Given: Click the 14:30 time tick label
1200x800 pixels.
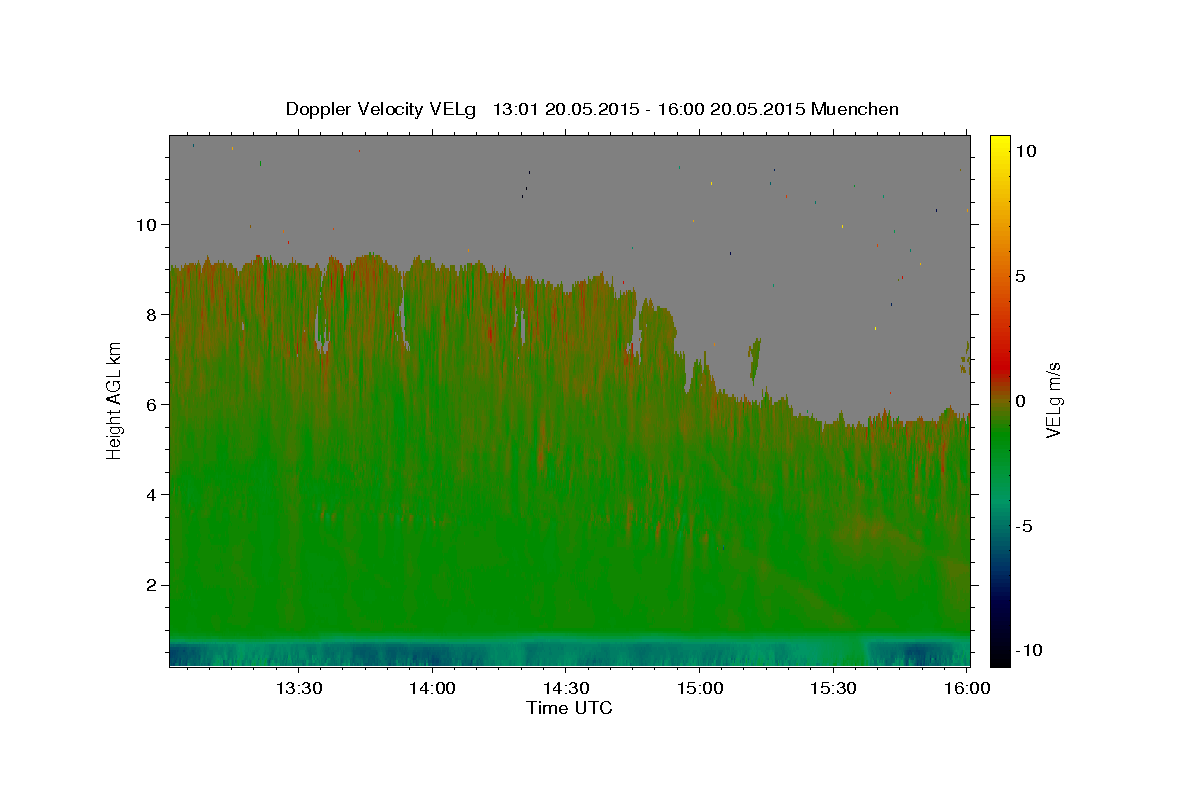Looking at the screenshot, I should 566,688.
